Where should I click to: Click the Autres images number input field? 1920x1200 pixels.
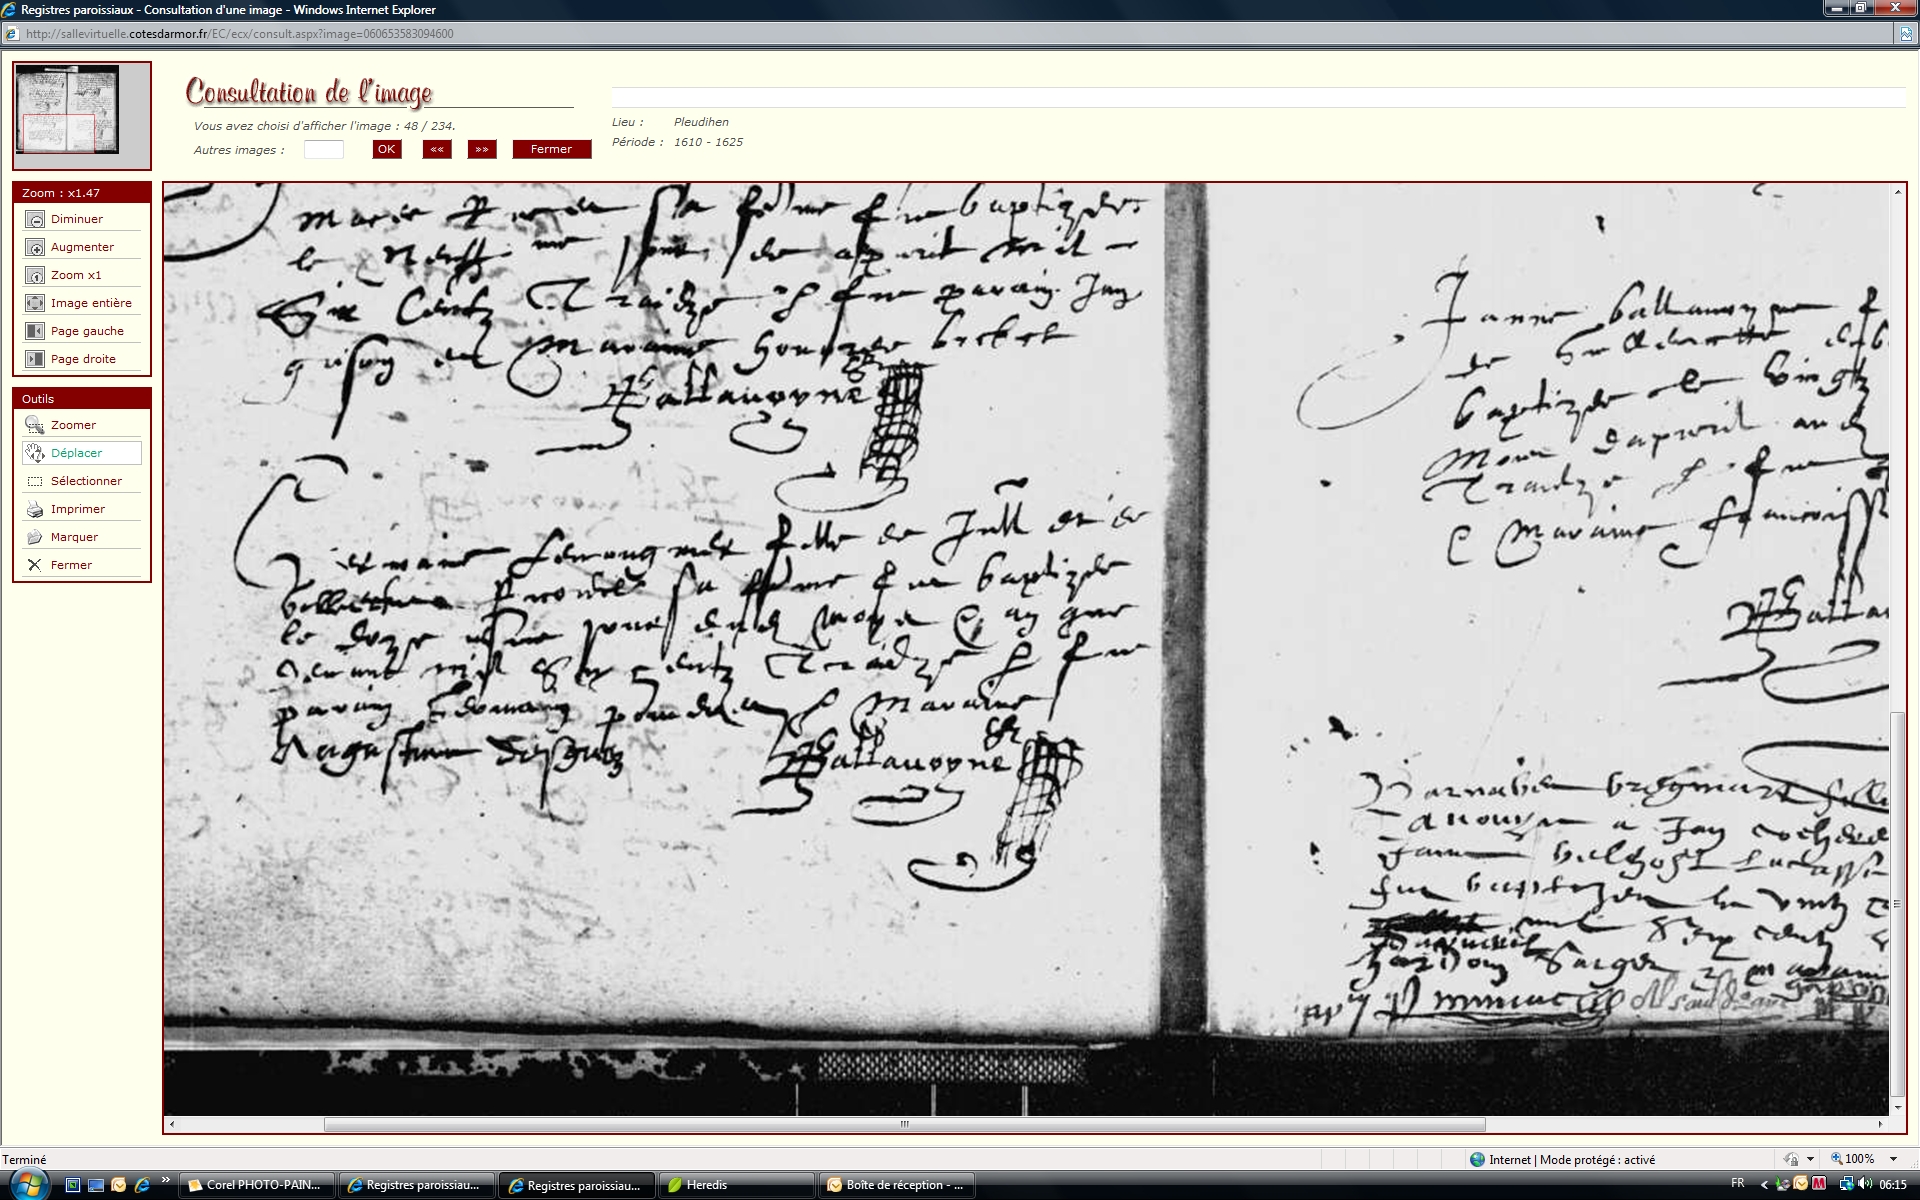click(x=324, y=150)
